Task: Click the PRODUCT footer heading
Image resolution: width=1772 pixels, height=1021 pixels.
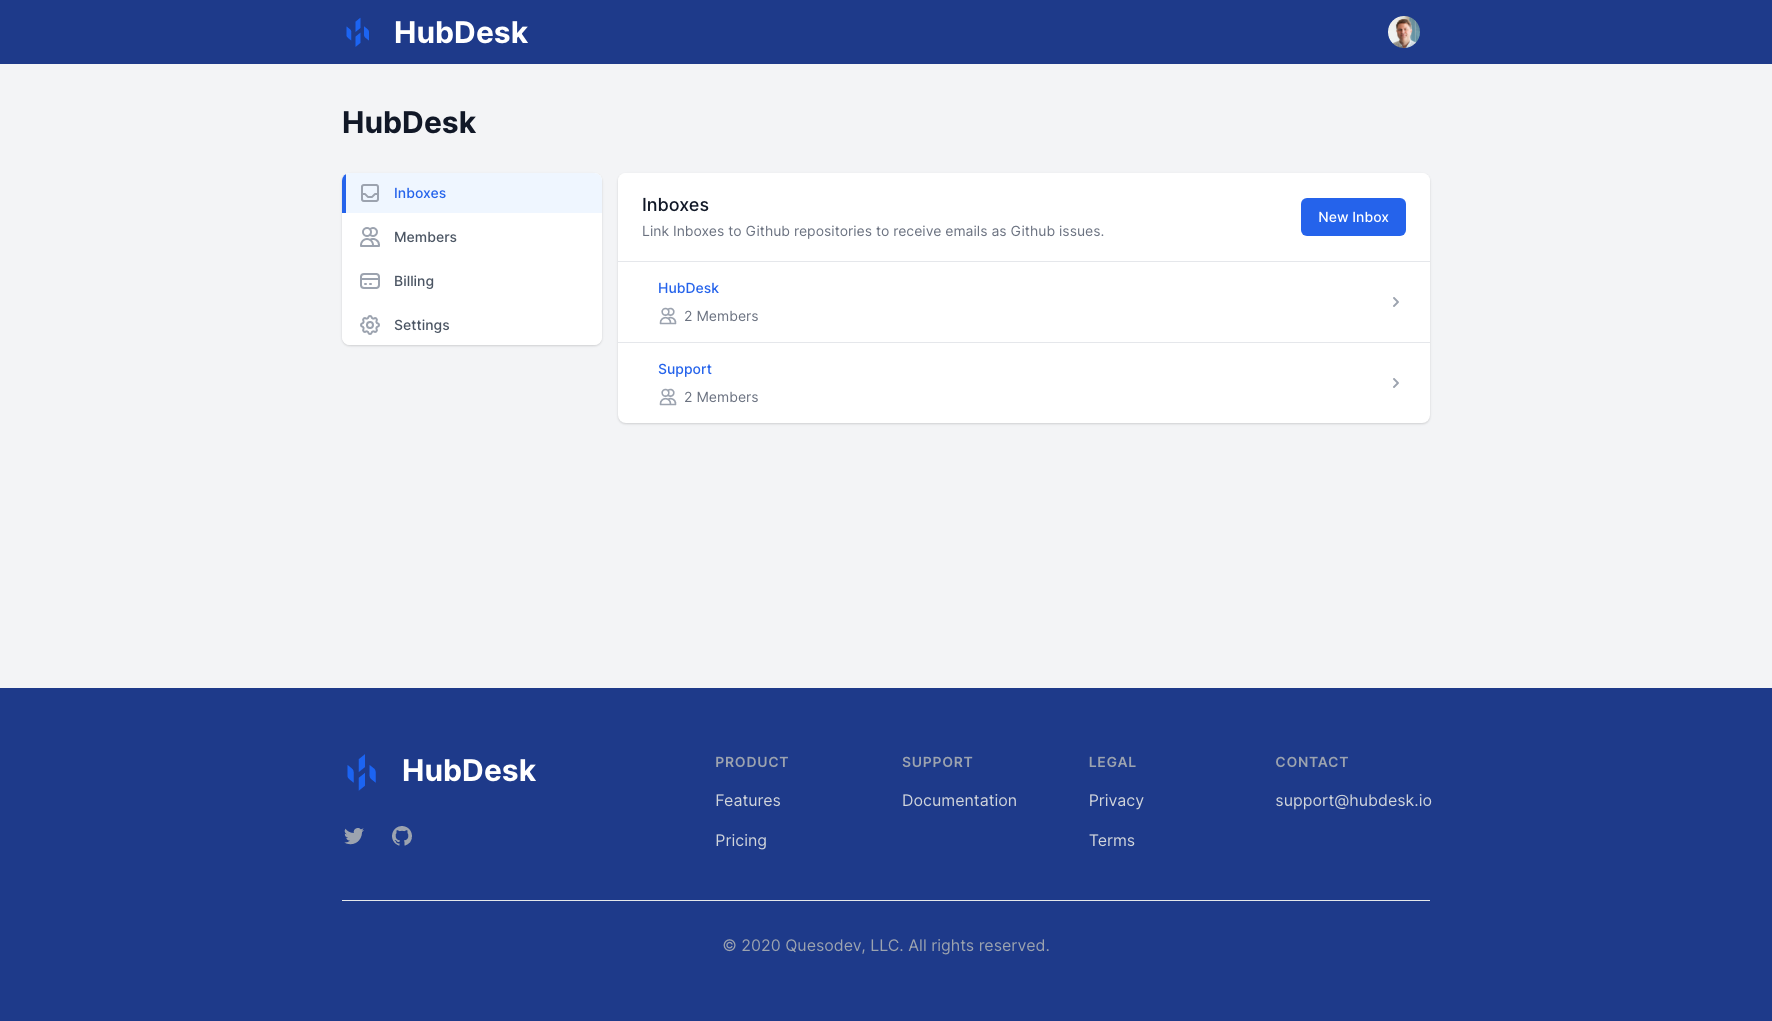Action: pyautogui.click(x=752, y=762)
